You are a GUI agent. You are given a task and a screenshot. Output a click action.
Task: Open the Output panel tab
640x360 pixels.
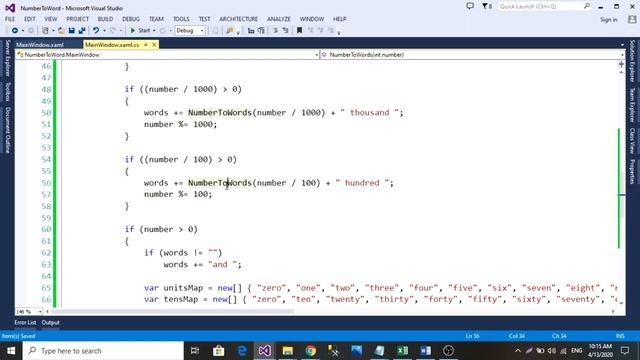pos(51,322)
